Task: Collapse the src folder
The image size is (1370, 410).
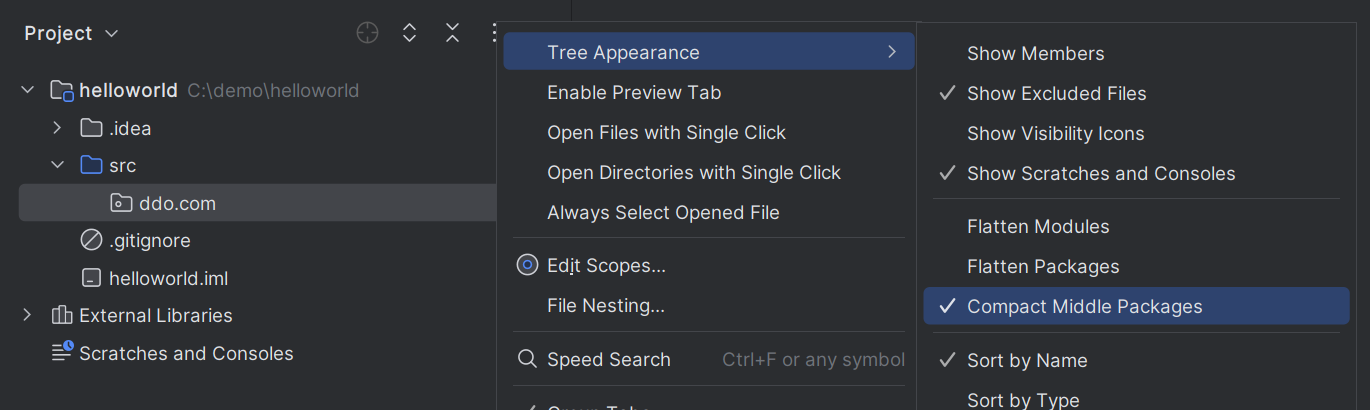Action: click(x=57, y=165)
